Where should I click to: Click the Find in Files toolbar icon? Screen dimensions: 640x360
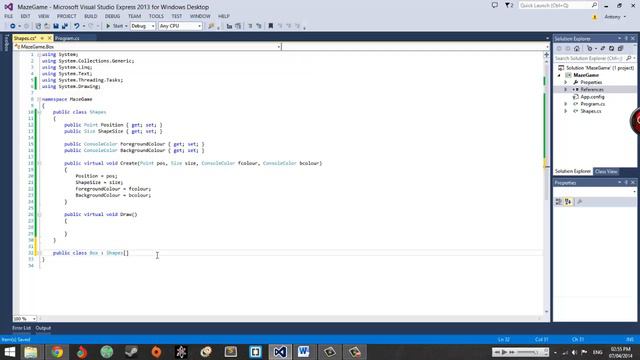tap(211, 26)
